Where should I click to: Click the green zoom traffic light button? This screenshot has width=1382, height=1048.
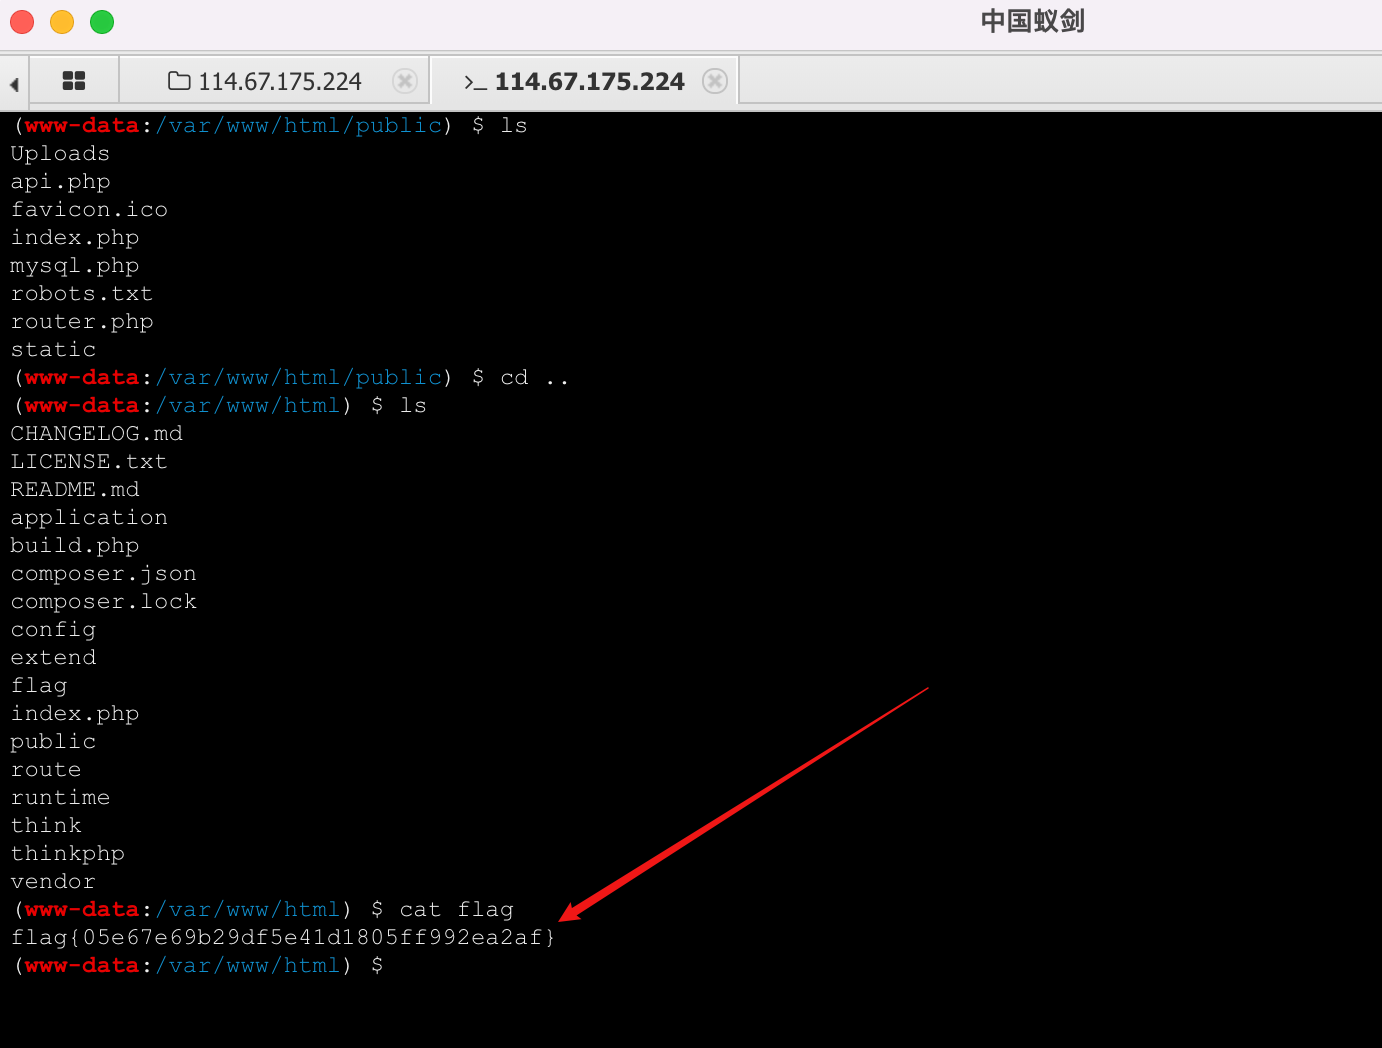tap(101, 21)
